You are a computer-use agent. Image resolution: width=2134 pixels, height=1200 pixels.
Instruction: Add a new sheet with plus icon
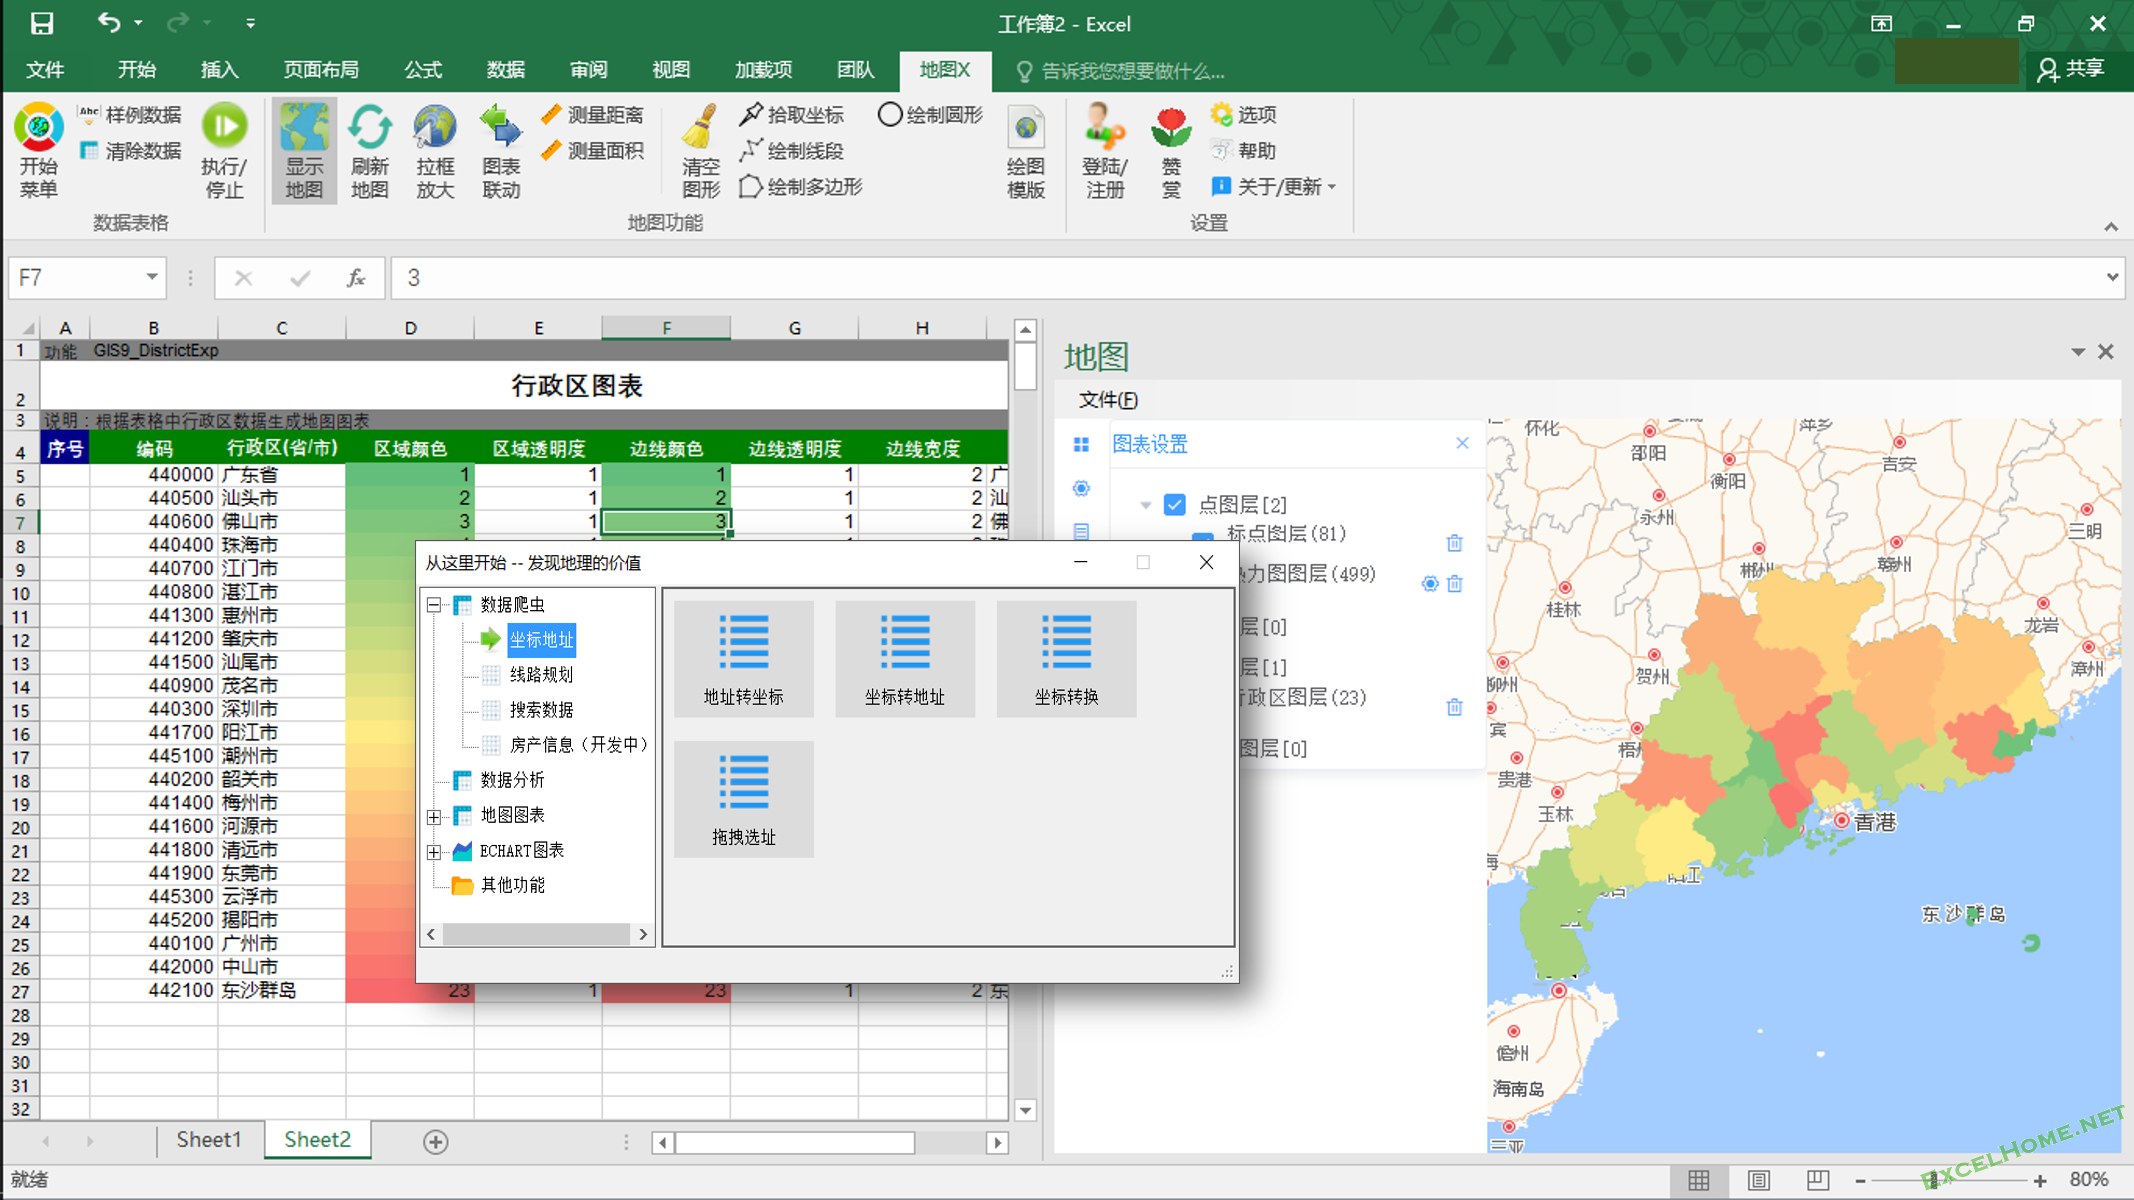coord(435,1141)
